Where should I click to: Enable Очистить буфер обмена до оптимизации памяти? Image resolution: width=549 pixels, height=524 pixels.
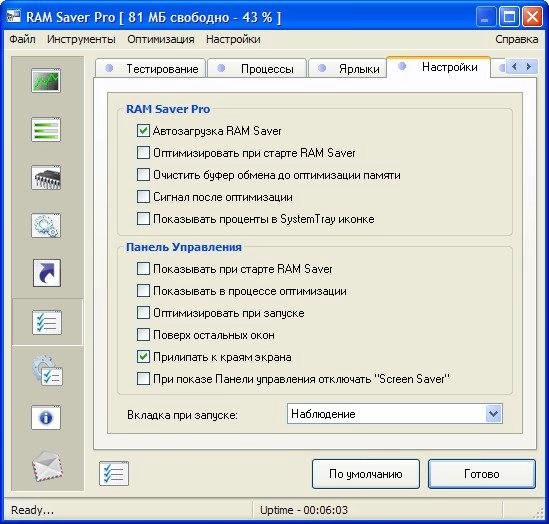click(143, 175)
